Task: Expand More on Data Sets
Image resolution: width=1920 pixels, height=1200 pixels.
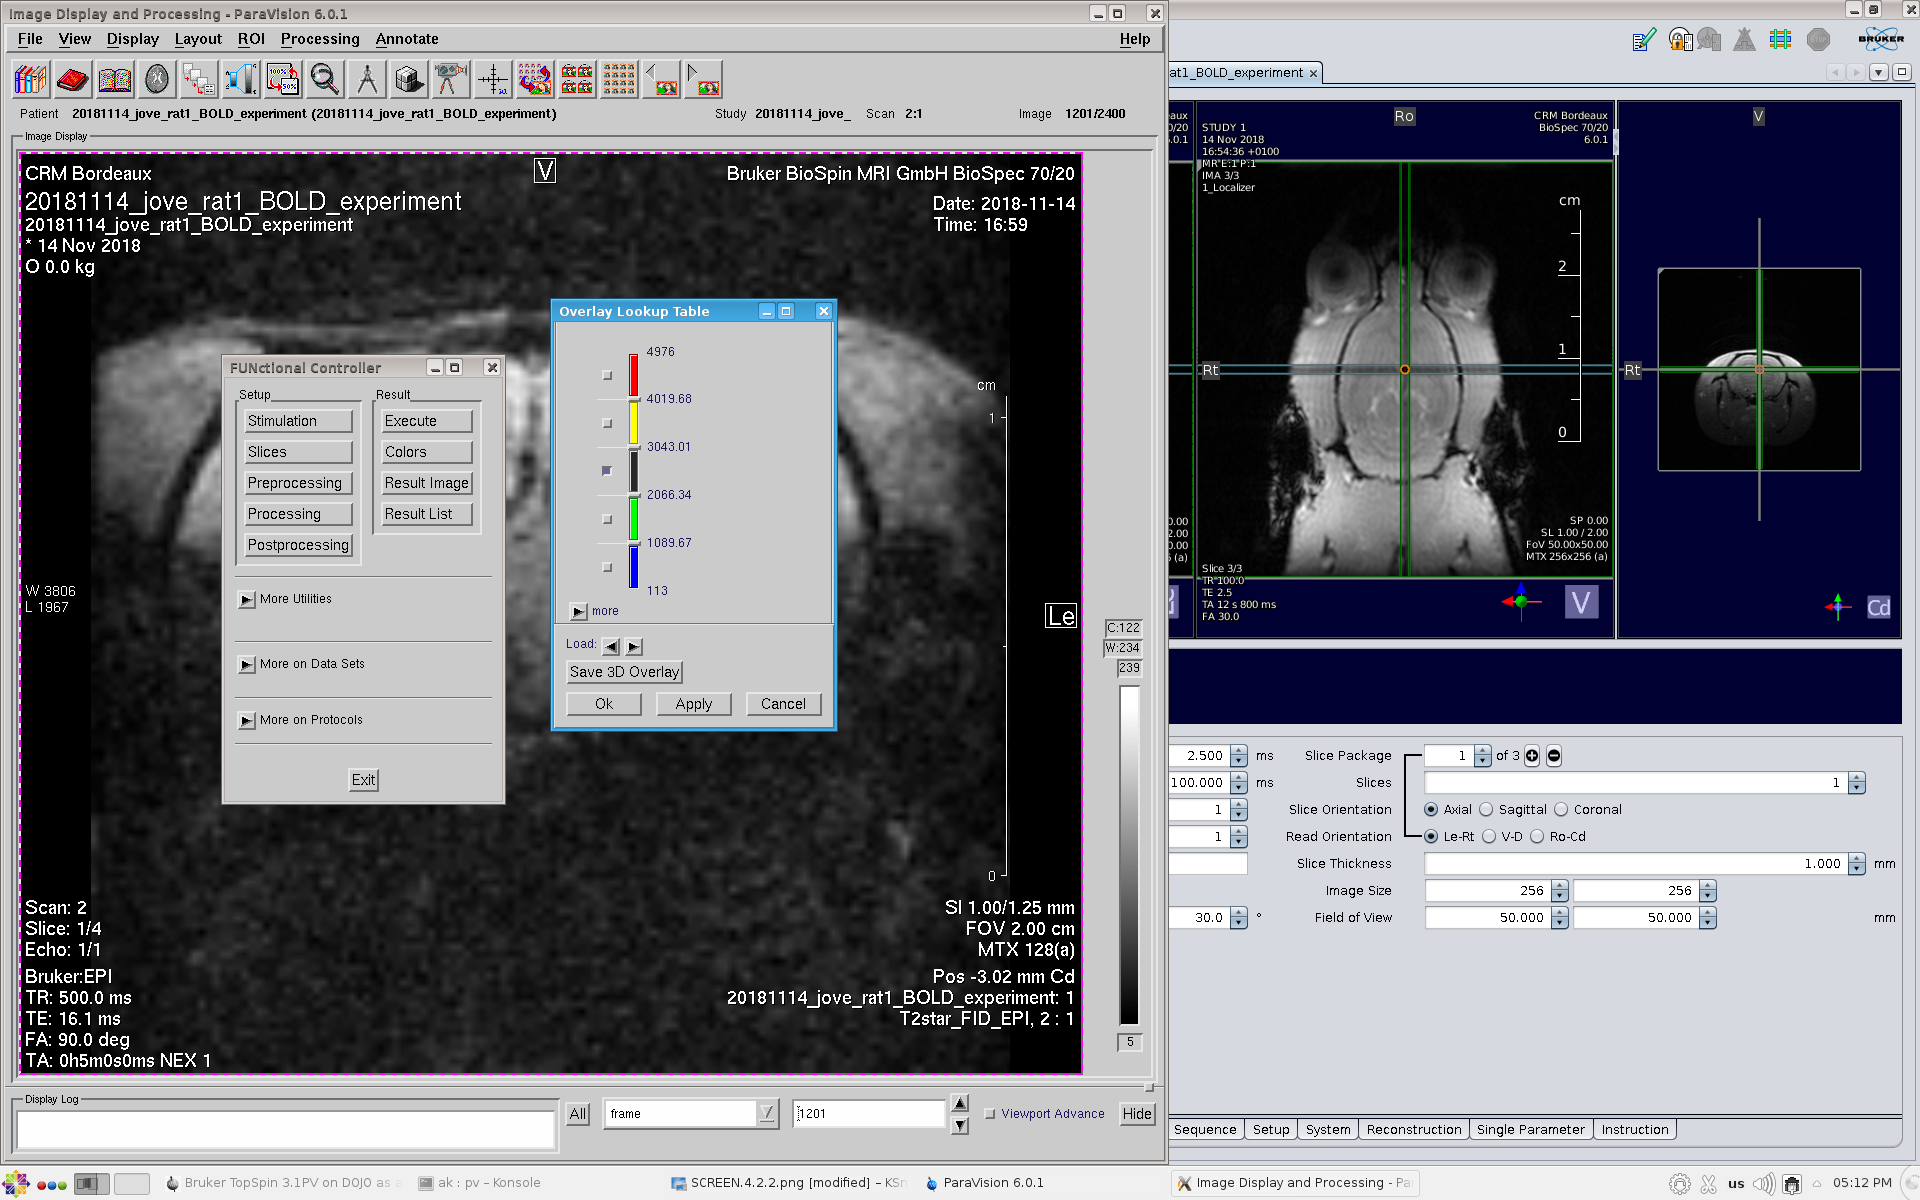Action: 246,665
